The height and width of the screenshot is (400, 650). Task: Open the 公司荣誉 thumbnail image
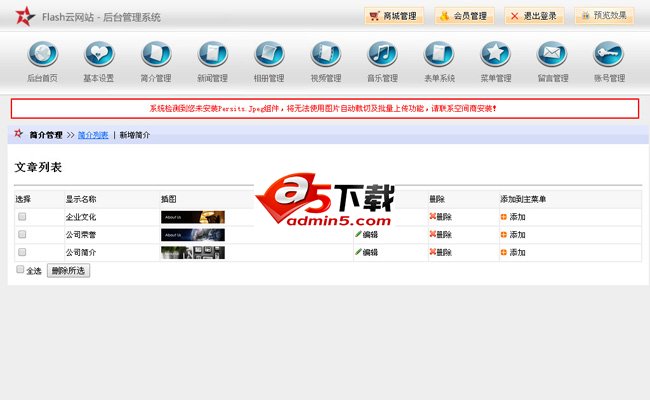point(193,235)
